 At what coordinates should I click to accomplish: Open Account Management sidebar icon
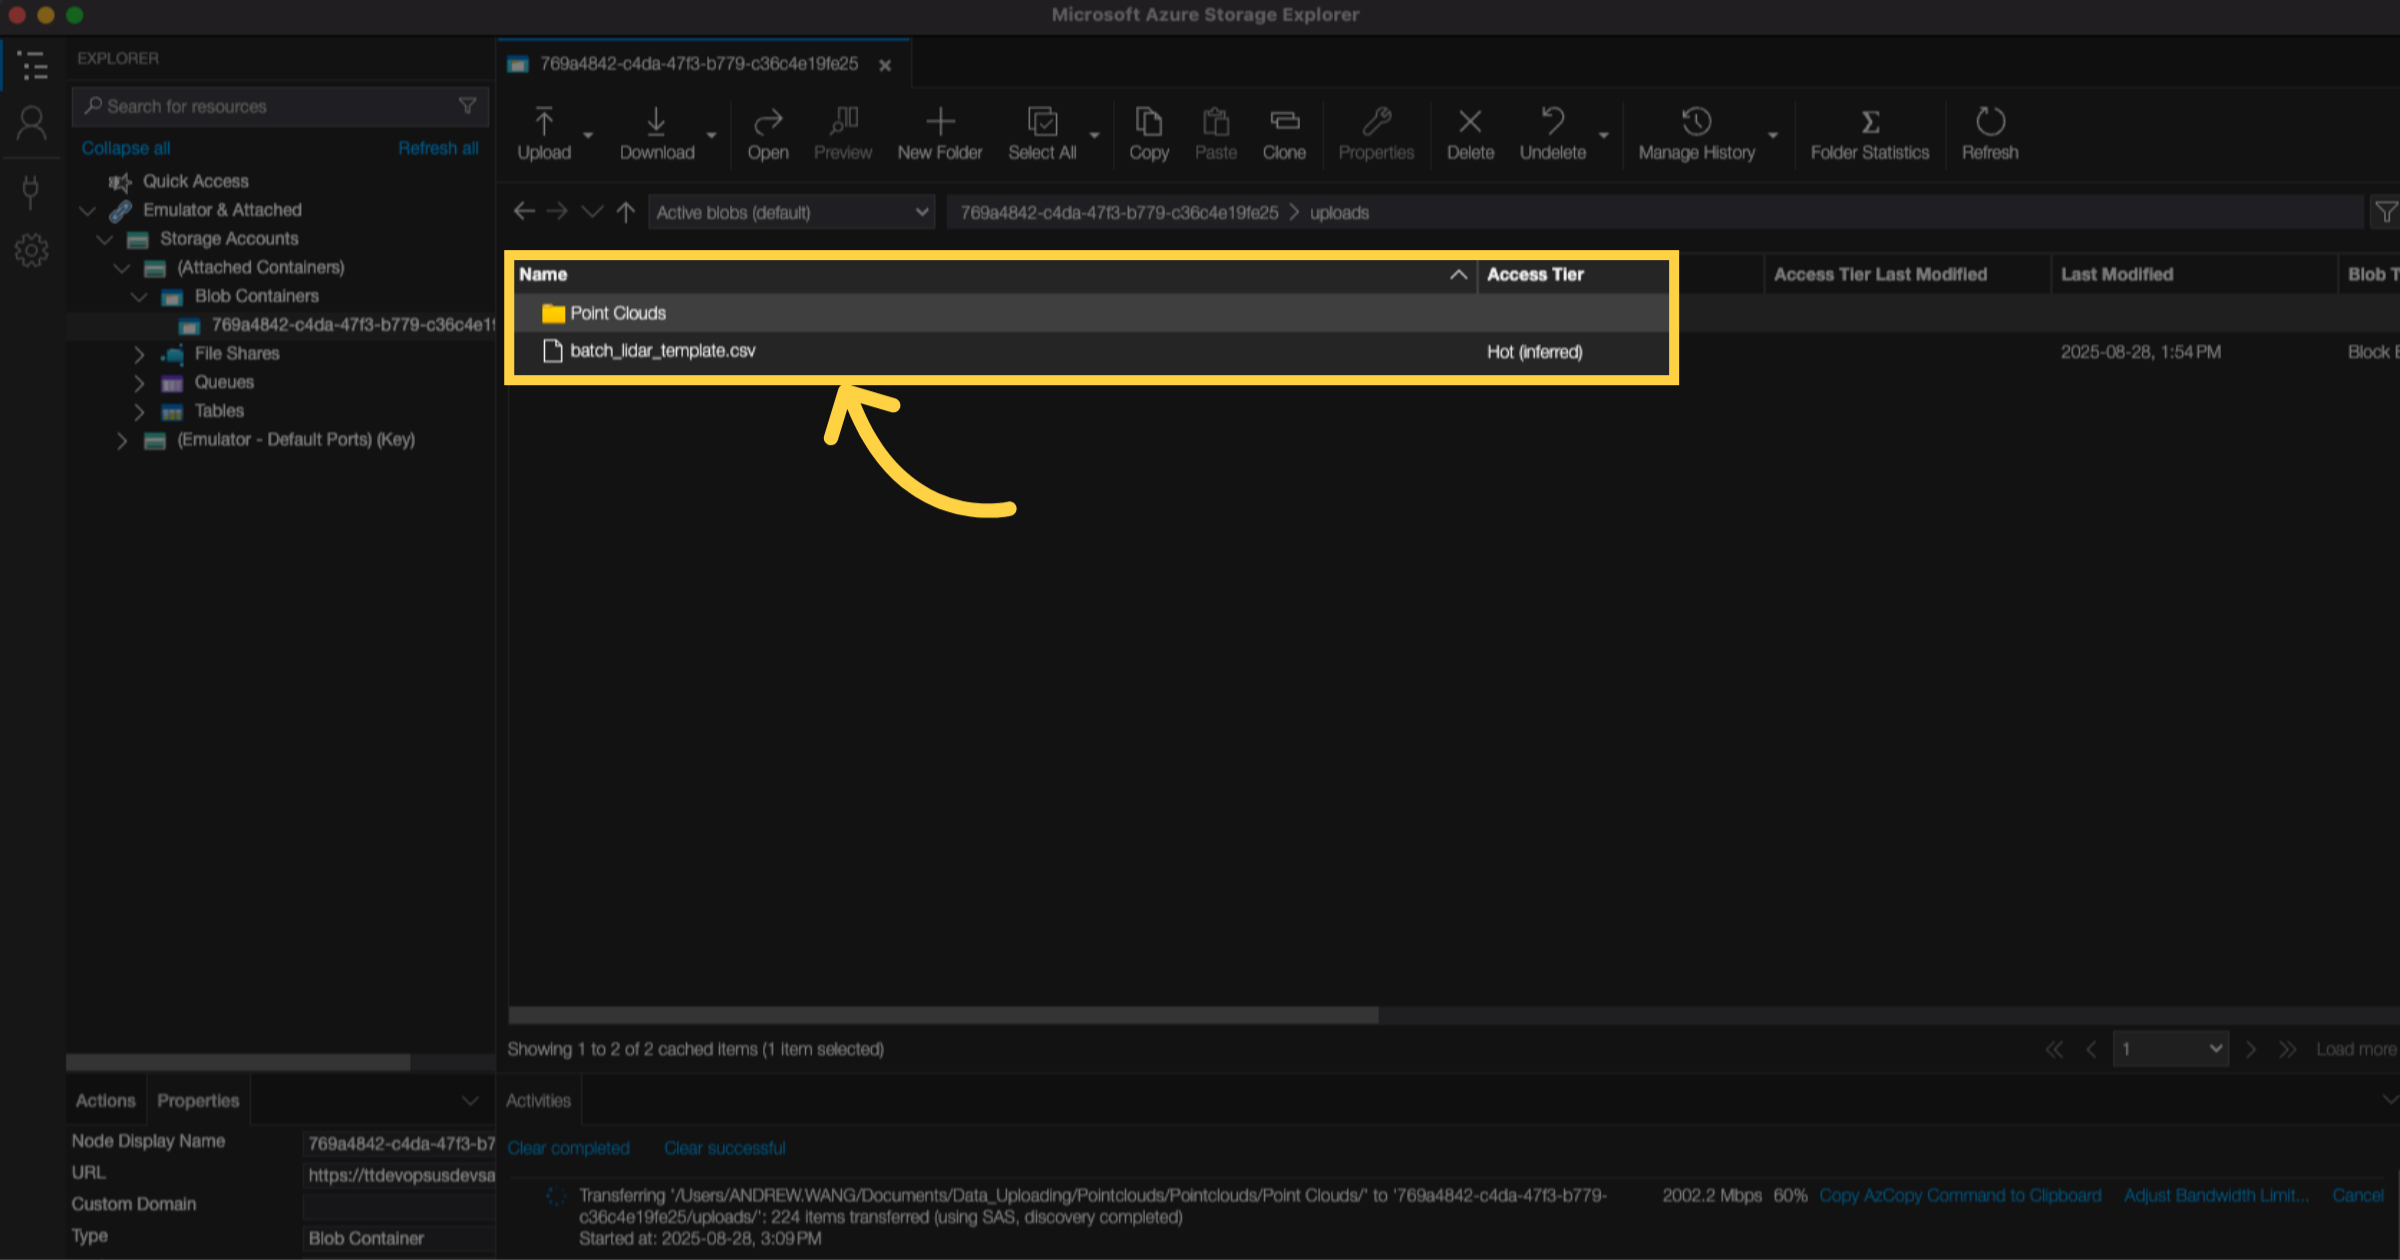[32, 124]
